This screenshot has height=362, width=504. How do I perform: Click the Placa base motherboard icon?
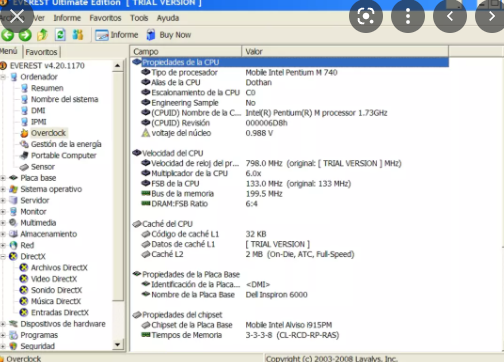[13, 178]
